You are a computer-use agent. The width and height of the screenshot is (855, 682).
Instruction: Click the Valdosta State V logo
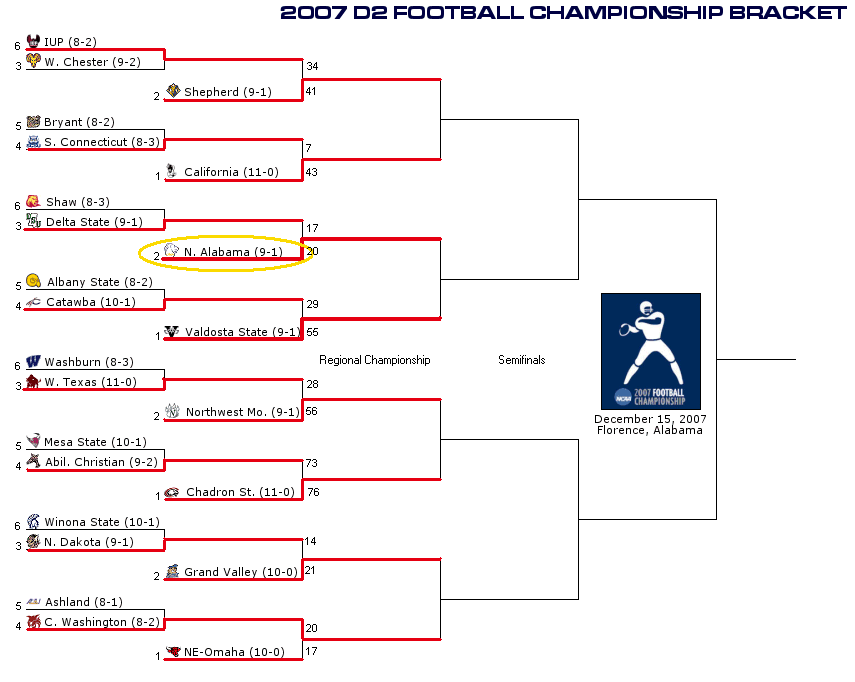click(x=172, y=332)
